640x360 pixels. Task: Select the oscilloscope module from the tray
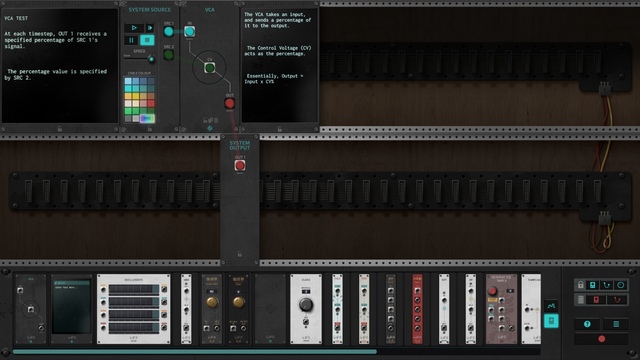coord(133,309)
